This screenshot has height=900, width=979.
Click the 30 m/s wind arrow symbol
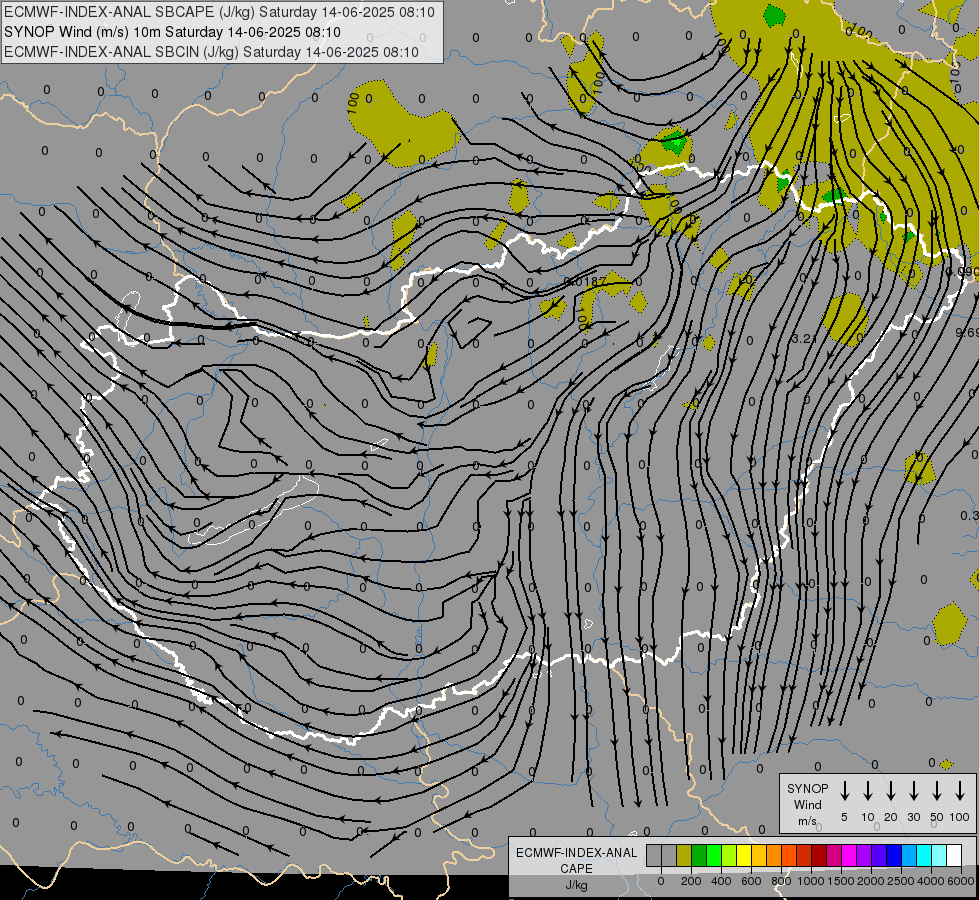[913, 790]
